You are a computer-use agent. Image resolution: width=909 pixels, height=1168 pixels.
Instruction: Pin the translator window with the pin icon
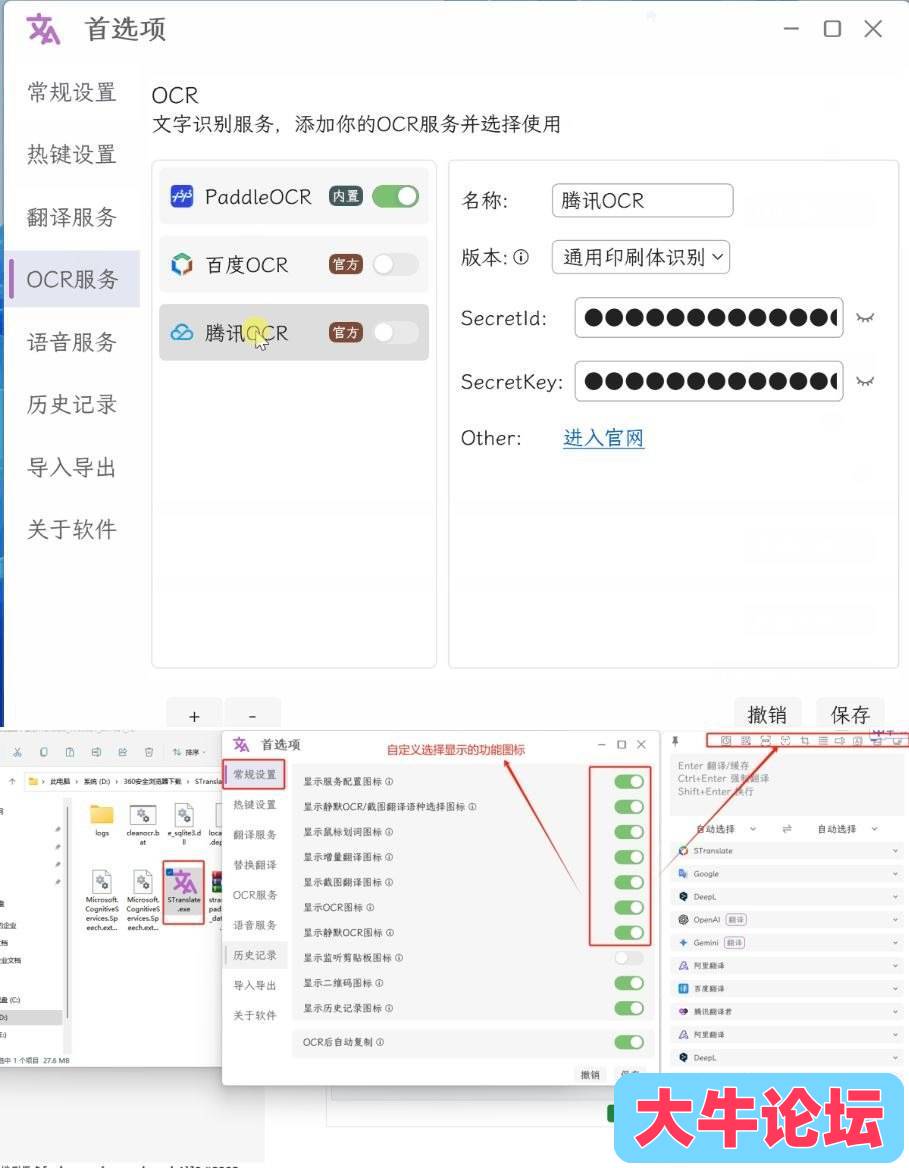(x=675, y=741)
